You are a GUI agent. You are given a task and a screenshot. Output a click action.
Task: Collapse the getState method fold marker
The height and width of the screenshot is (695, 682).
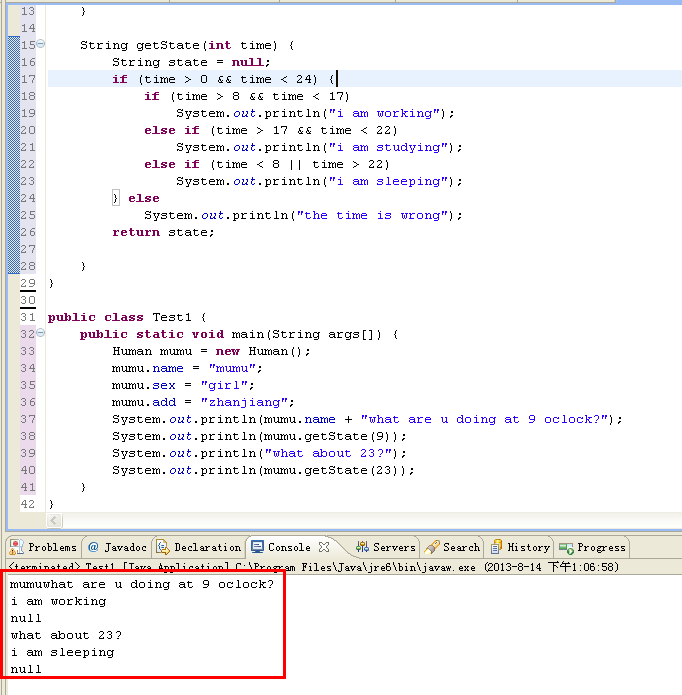click(x=40, y=43)
